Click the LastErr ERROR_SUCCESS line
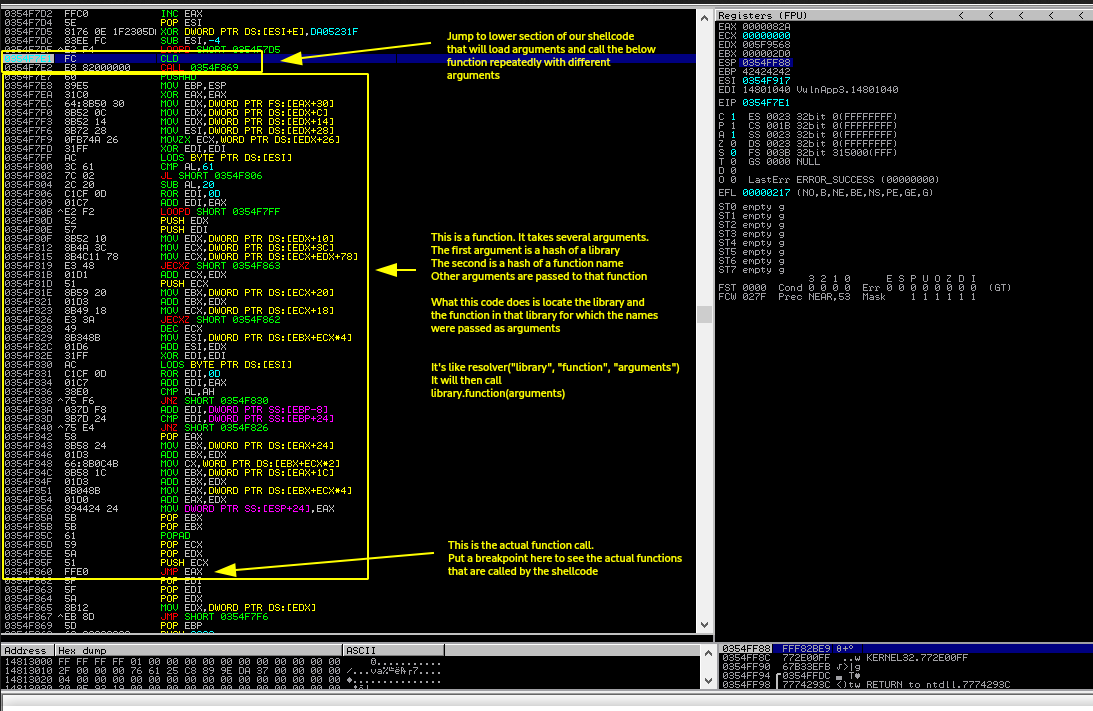Image resolution: width=1093 pixels, height=711 pixels. point(843,180)
